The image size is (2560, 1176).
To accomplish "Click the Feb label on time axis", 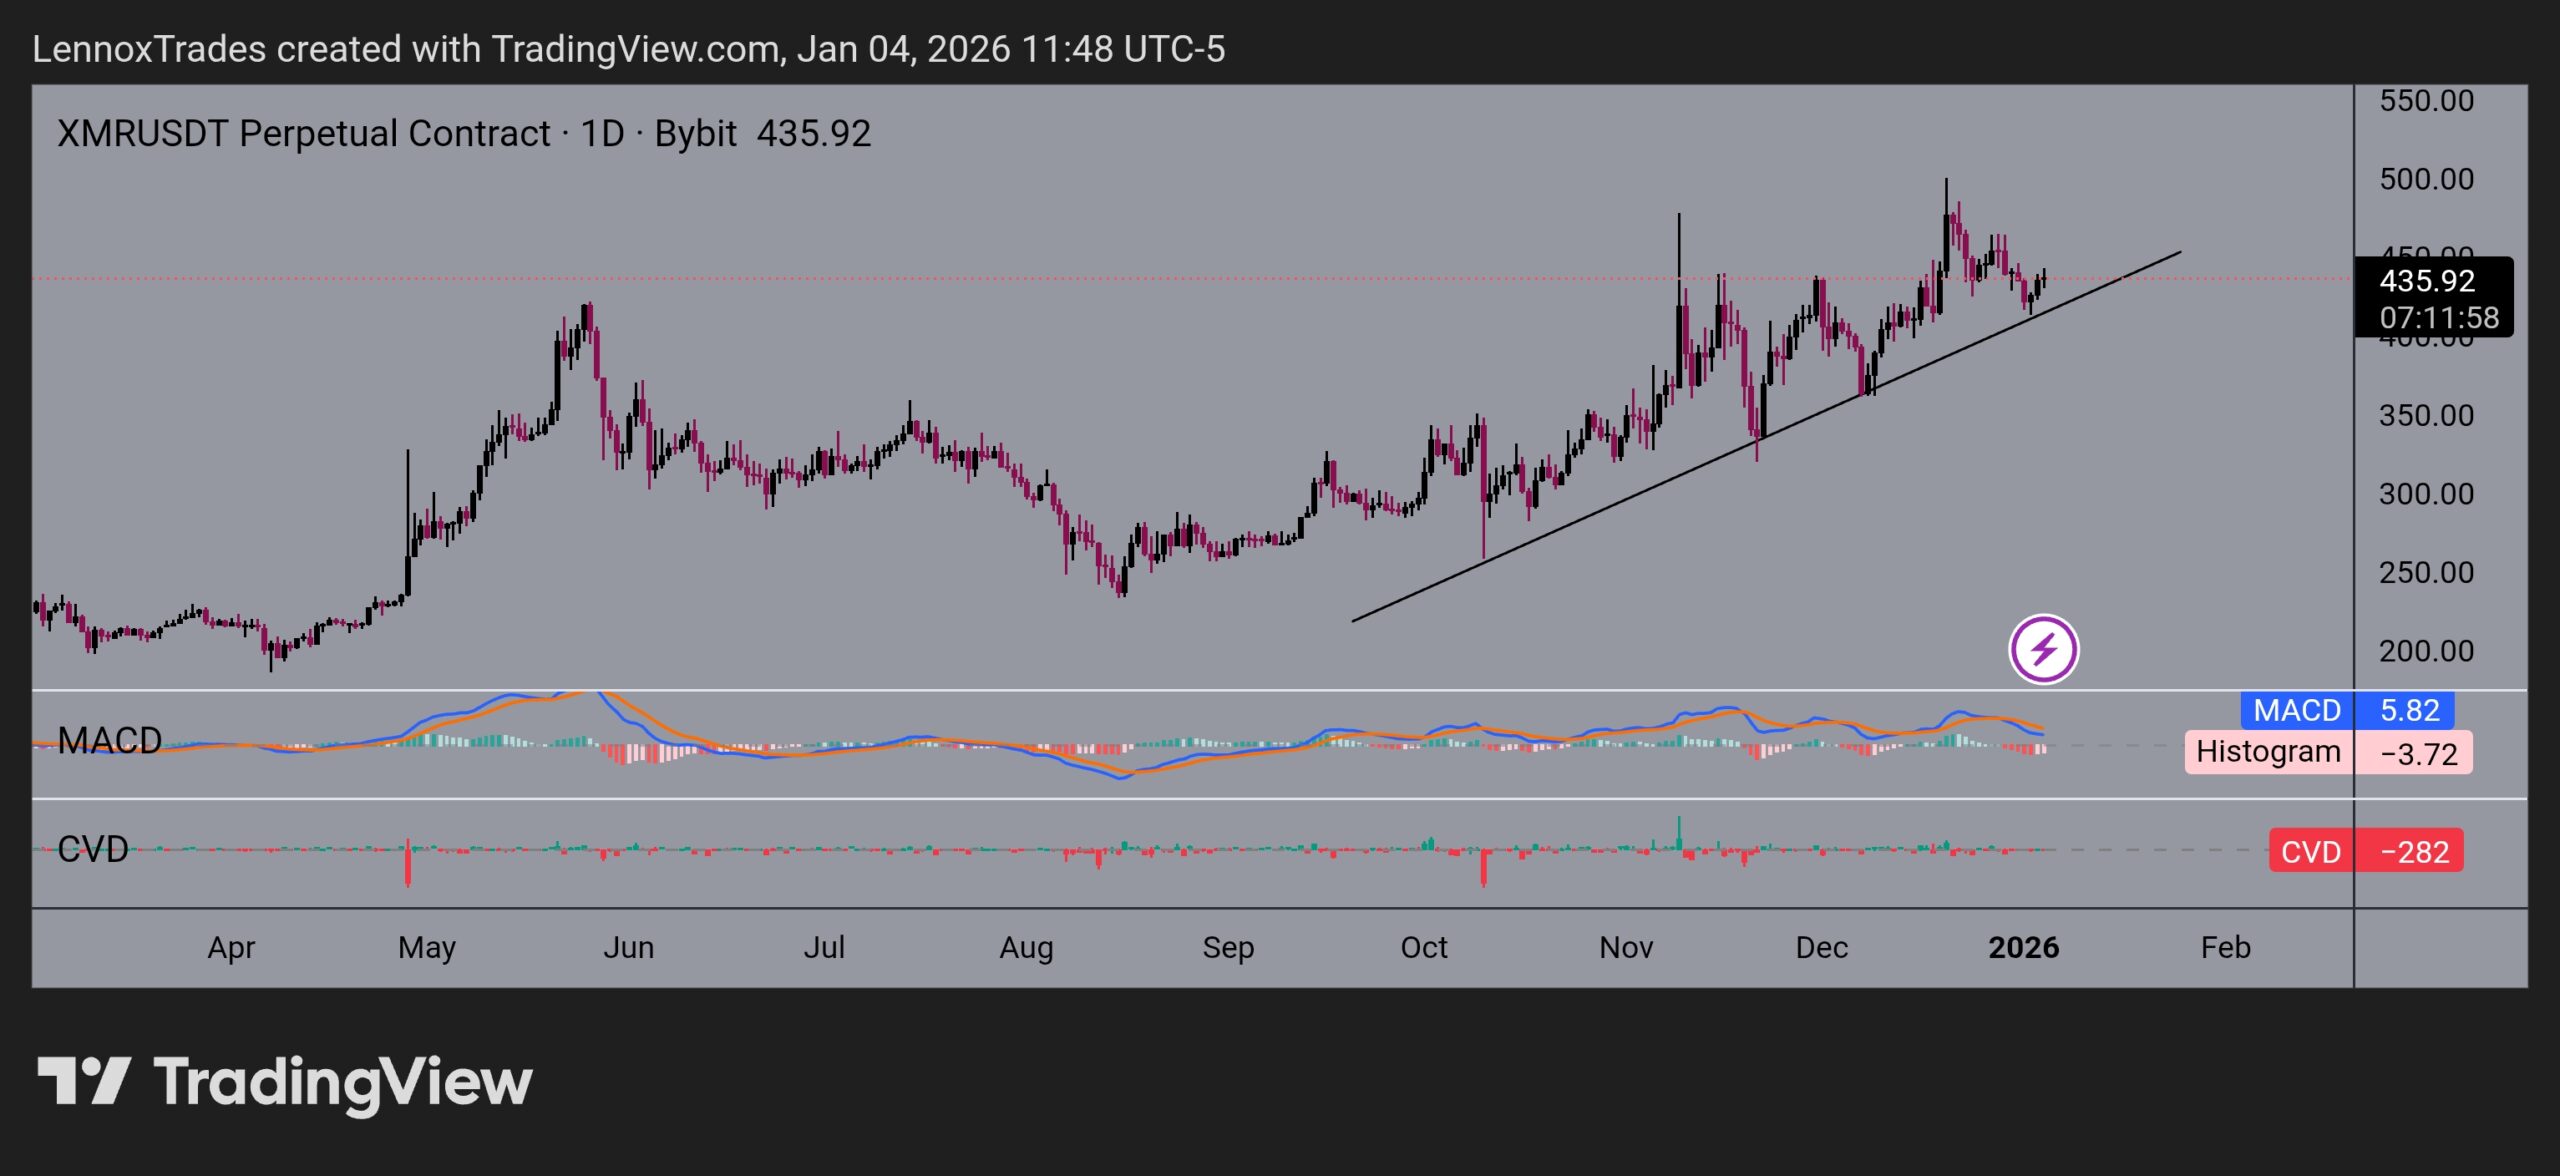I will click(x=2225, y=948).
